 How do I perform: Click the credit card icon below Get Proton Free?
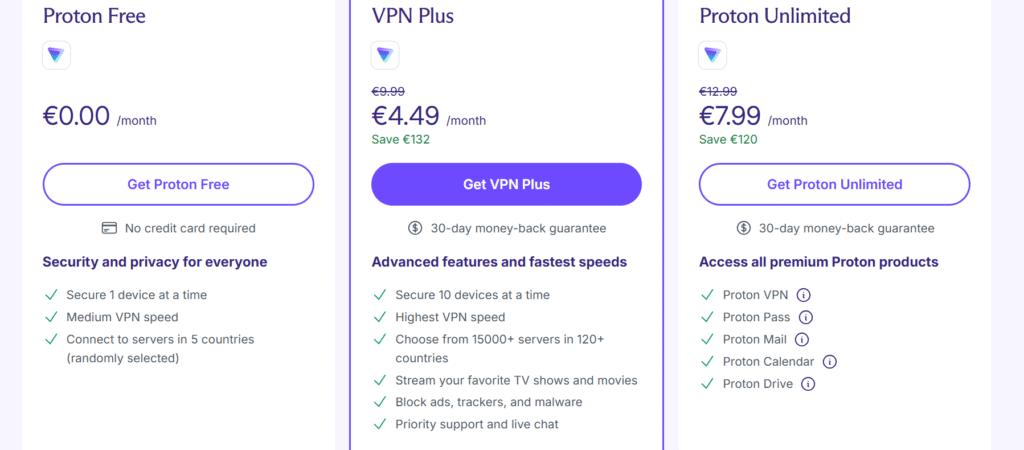point(110,228)
